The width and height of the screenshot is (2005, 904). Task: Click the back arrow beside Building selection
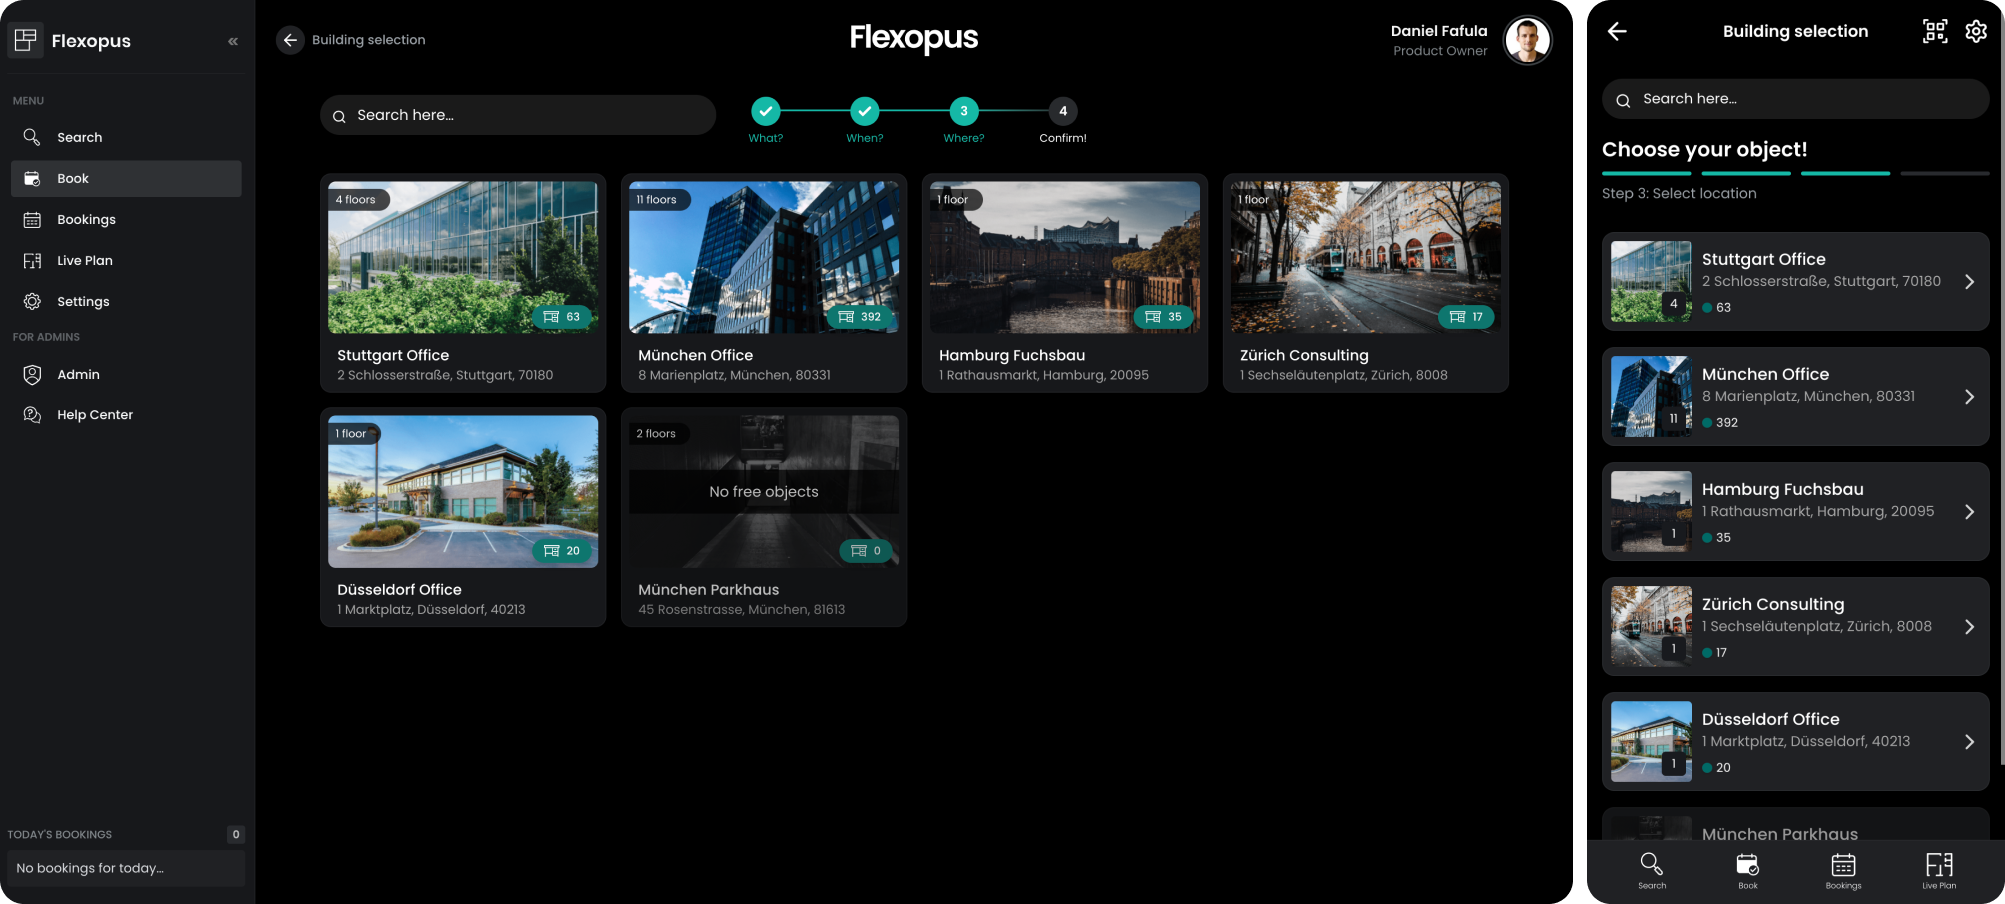[x=290, y=40]
